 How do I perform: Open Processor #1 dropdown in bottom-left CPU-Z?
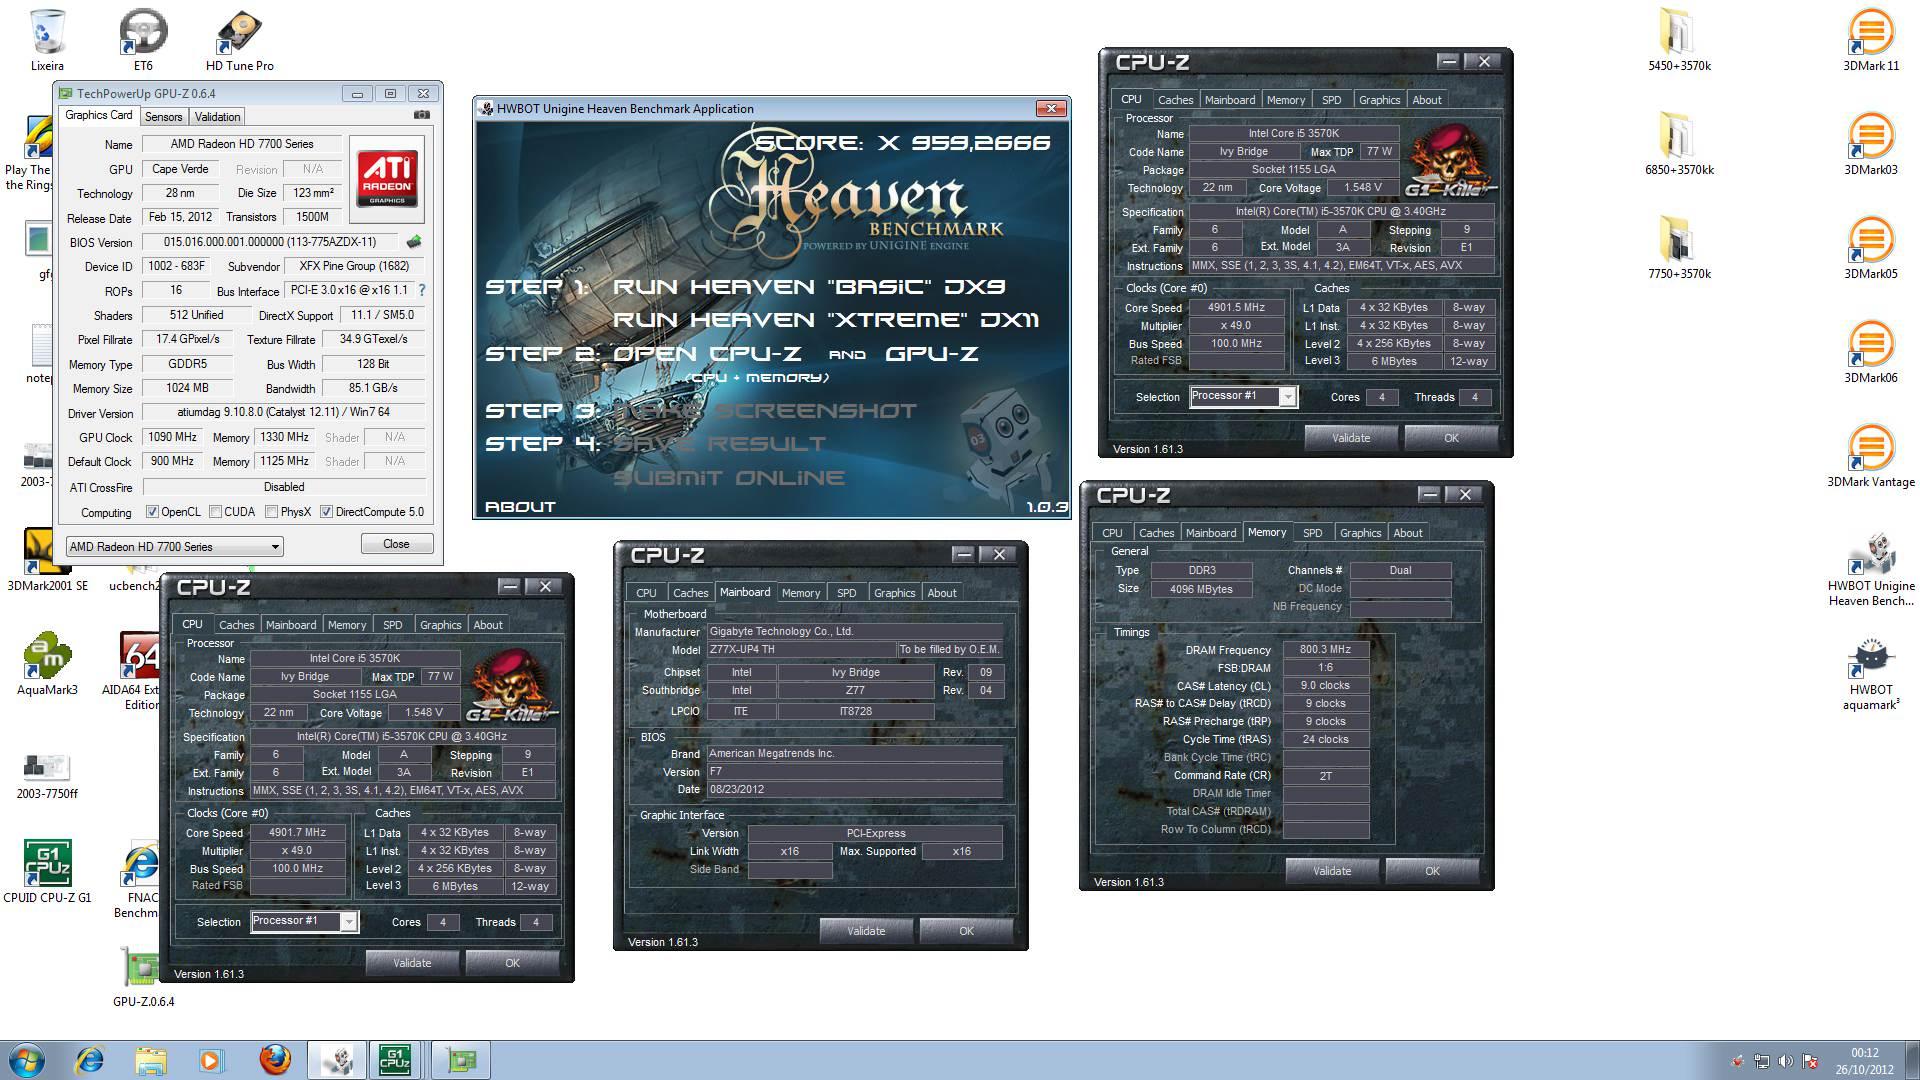tap(304, 921)
